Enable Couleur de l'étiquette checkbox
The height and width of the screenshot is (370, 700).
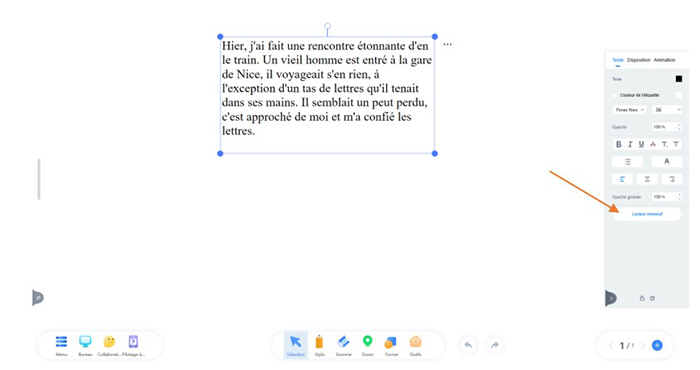click(615, 95)
